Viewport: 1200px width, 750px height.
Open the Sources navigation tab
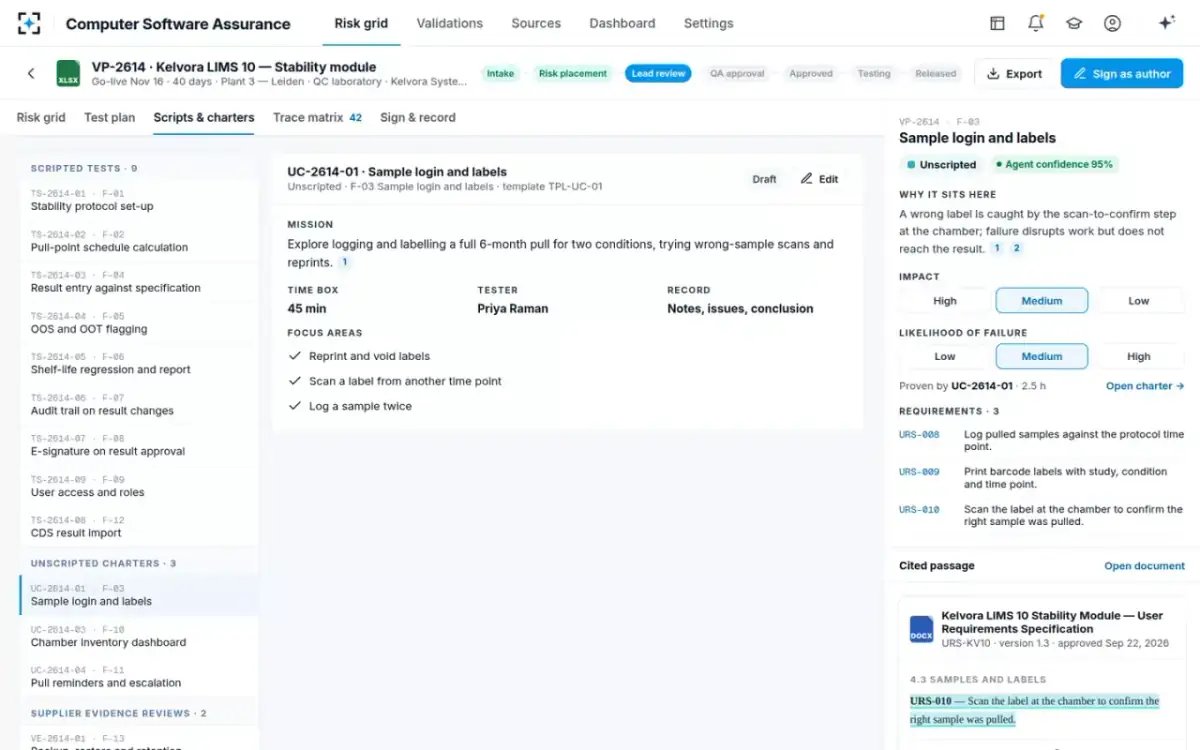pos(536,23)
